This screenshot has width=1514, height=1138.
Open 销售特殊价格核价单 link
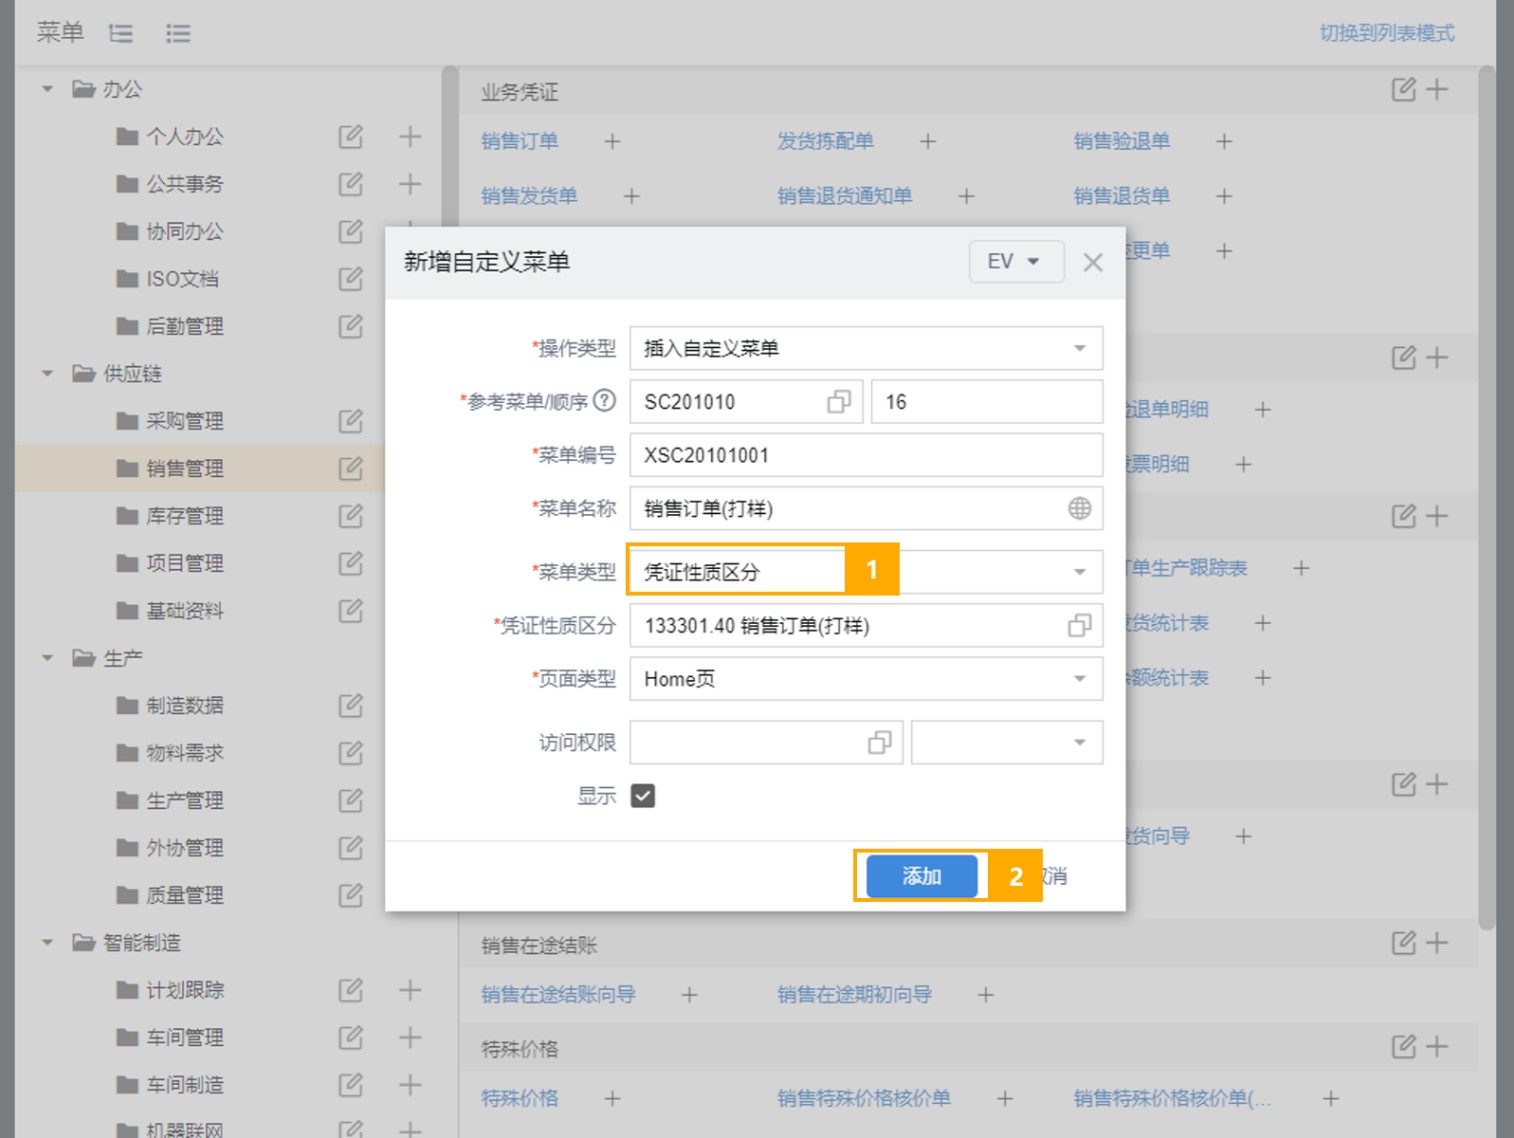[x=864, y=1098]
